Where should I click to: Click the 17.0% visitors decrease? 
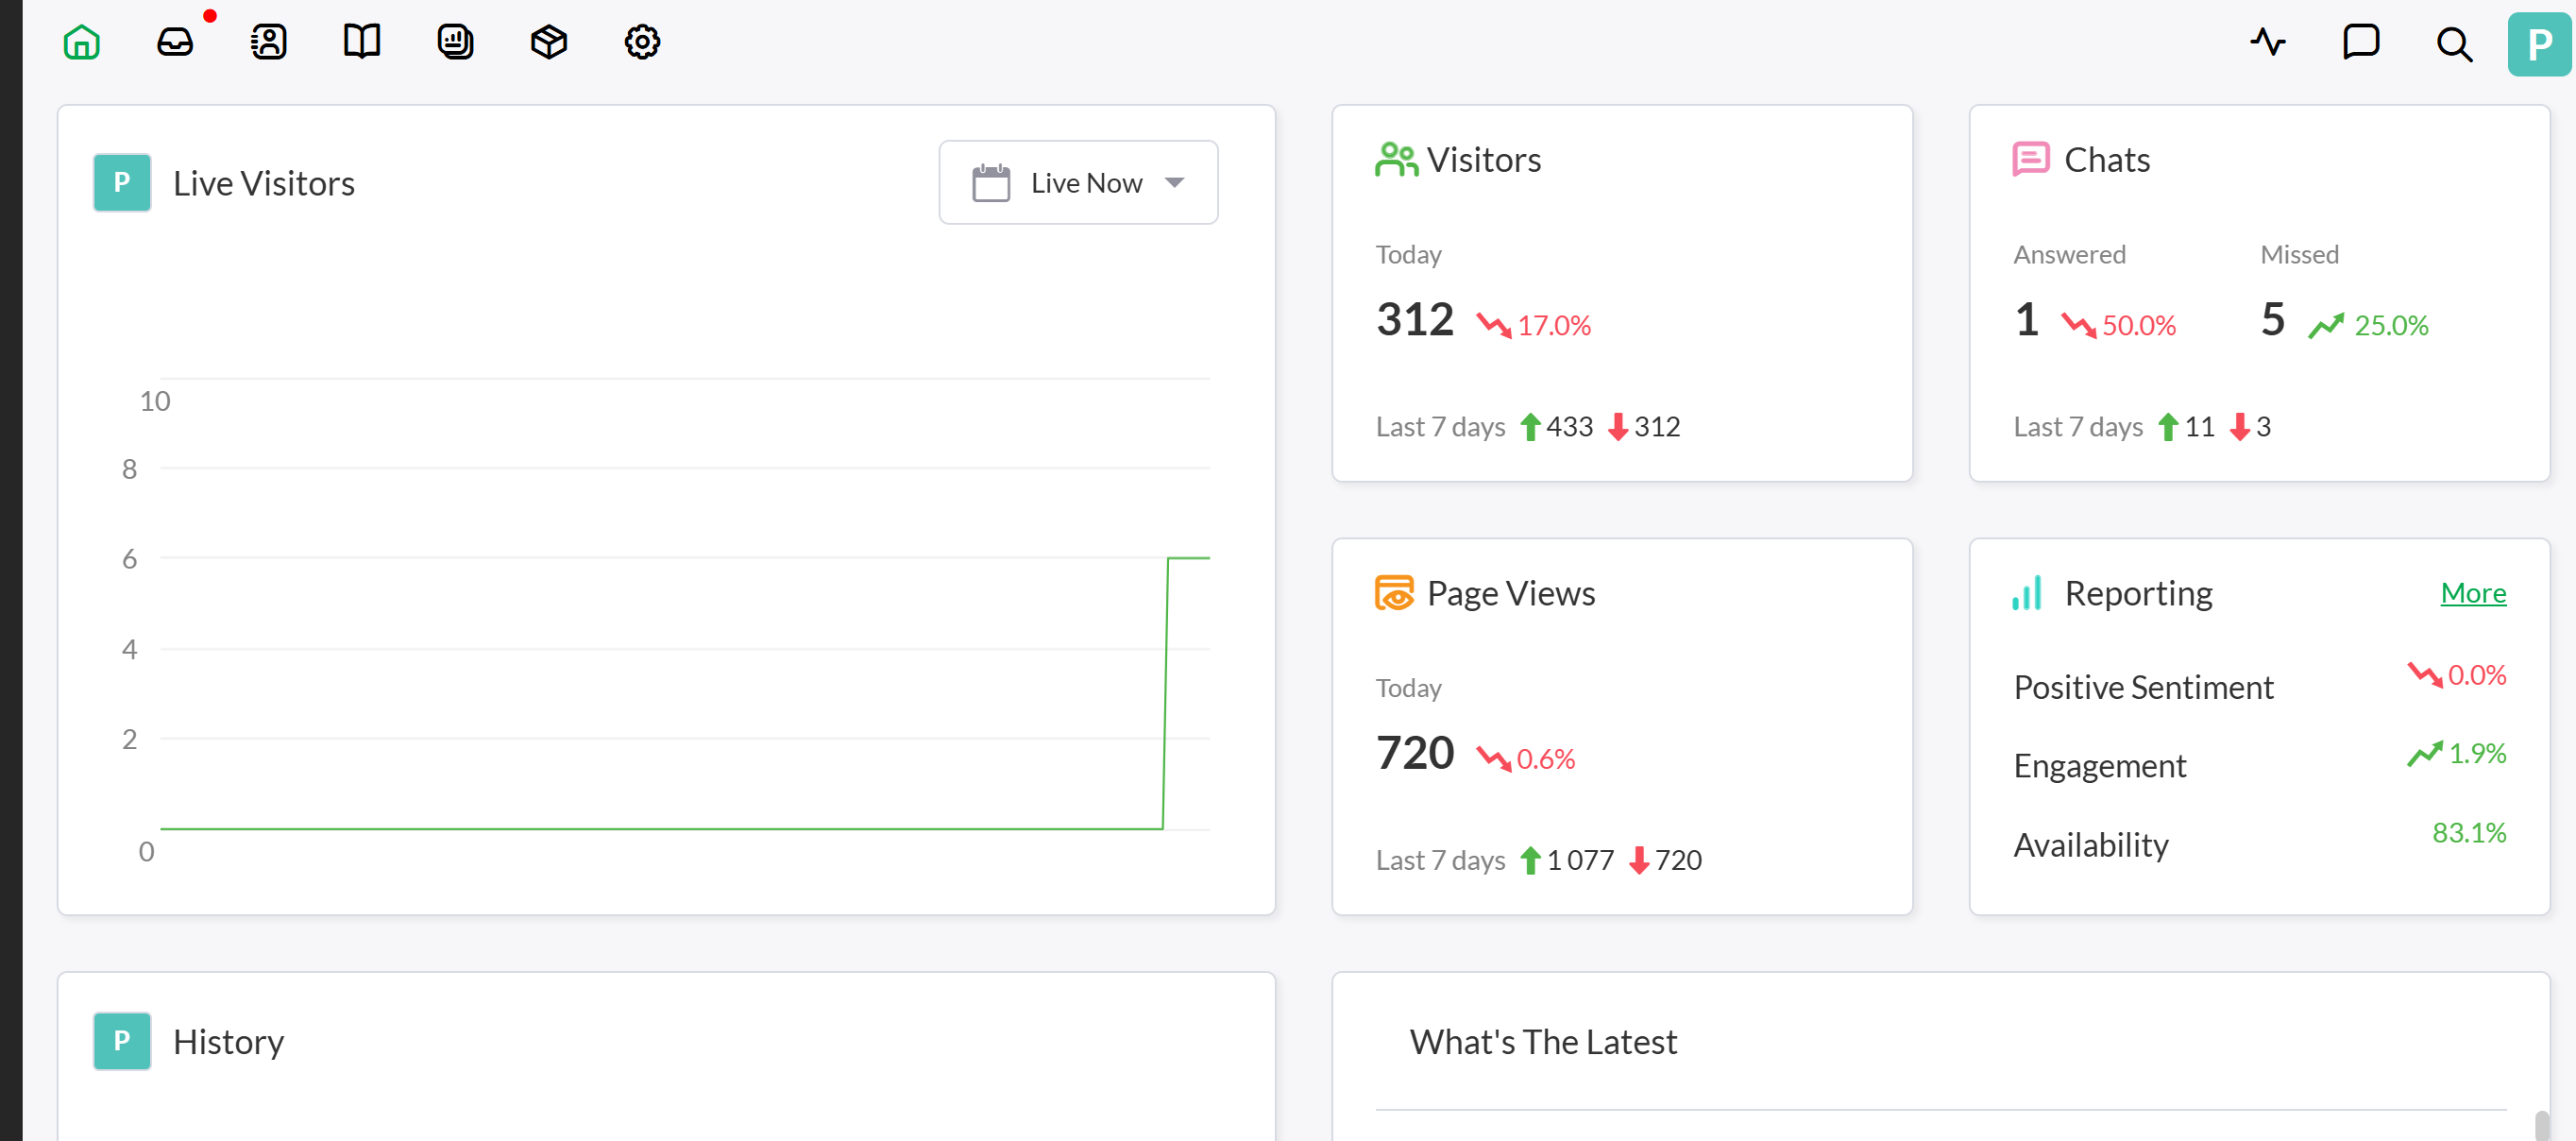[x=1554, y=325]
